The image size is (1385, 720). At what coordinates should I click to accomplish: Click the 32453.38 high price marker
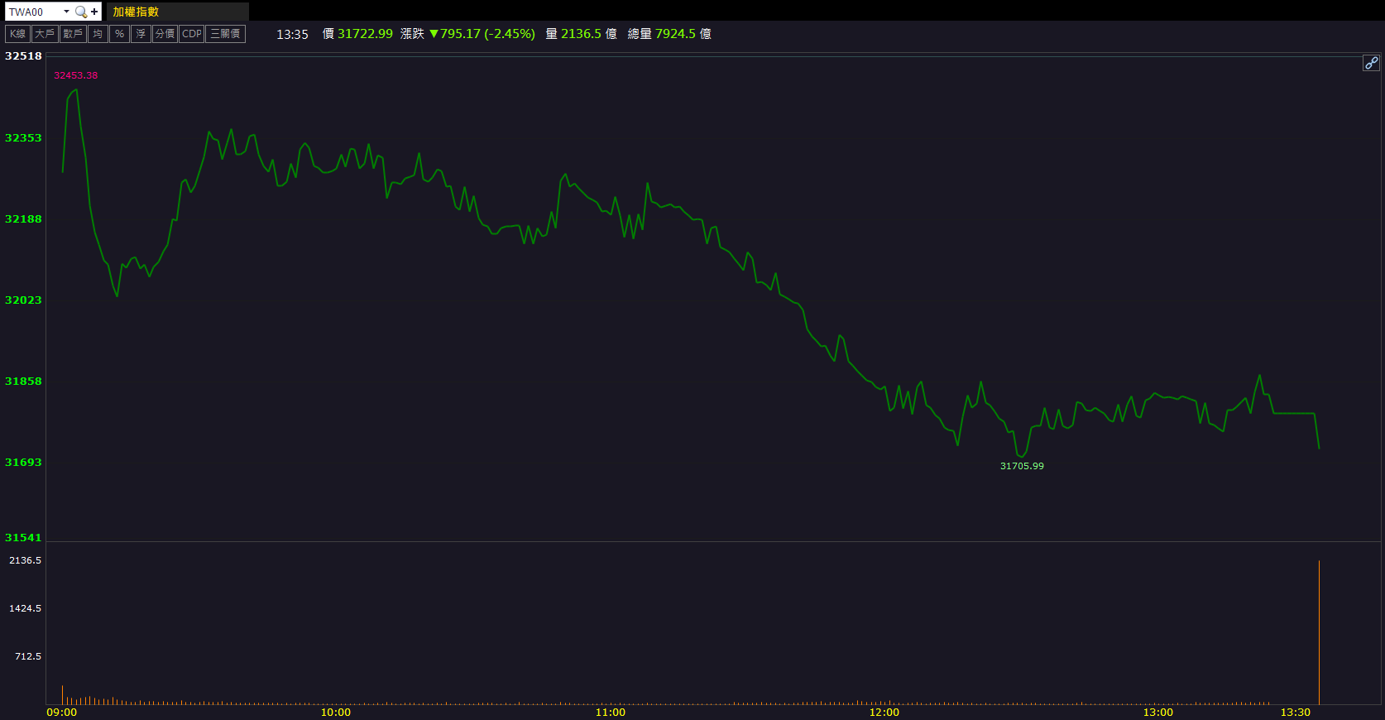76,75
